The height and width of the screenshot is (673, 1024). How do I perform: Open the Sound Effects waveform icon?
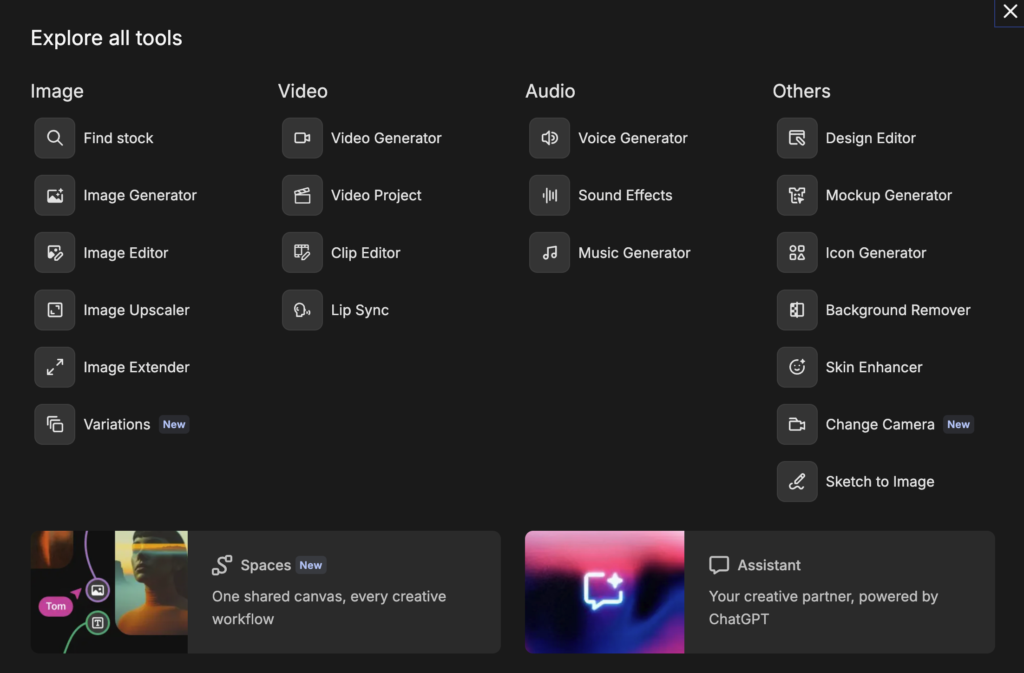(x=549, y=196)
